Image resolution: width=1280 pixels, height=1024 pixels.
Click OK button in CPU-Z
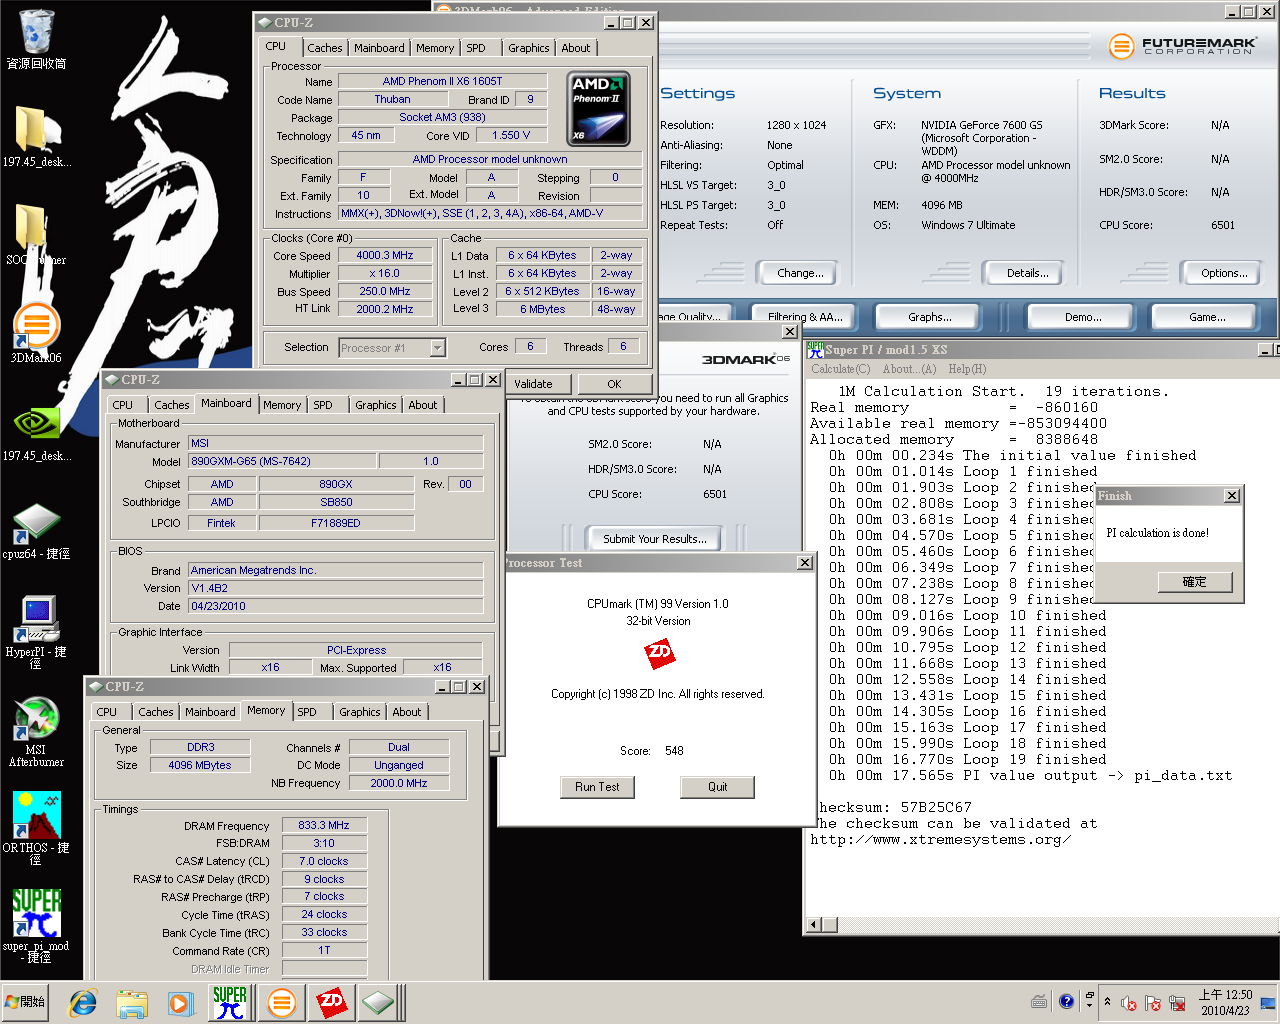(614, 384)
